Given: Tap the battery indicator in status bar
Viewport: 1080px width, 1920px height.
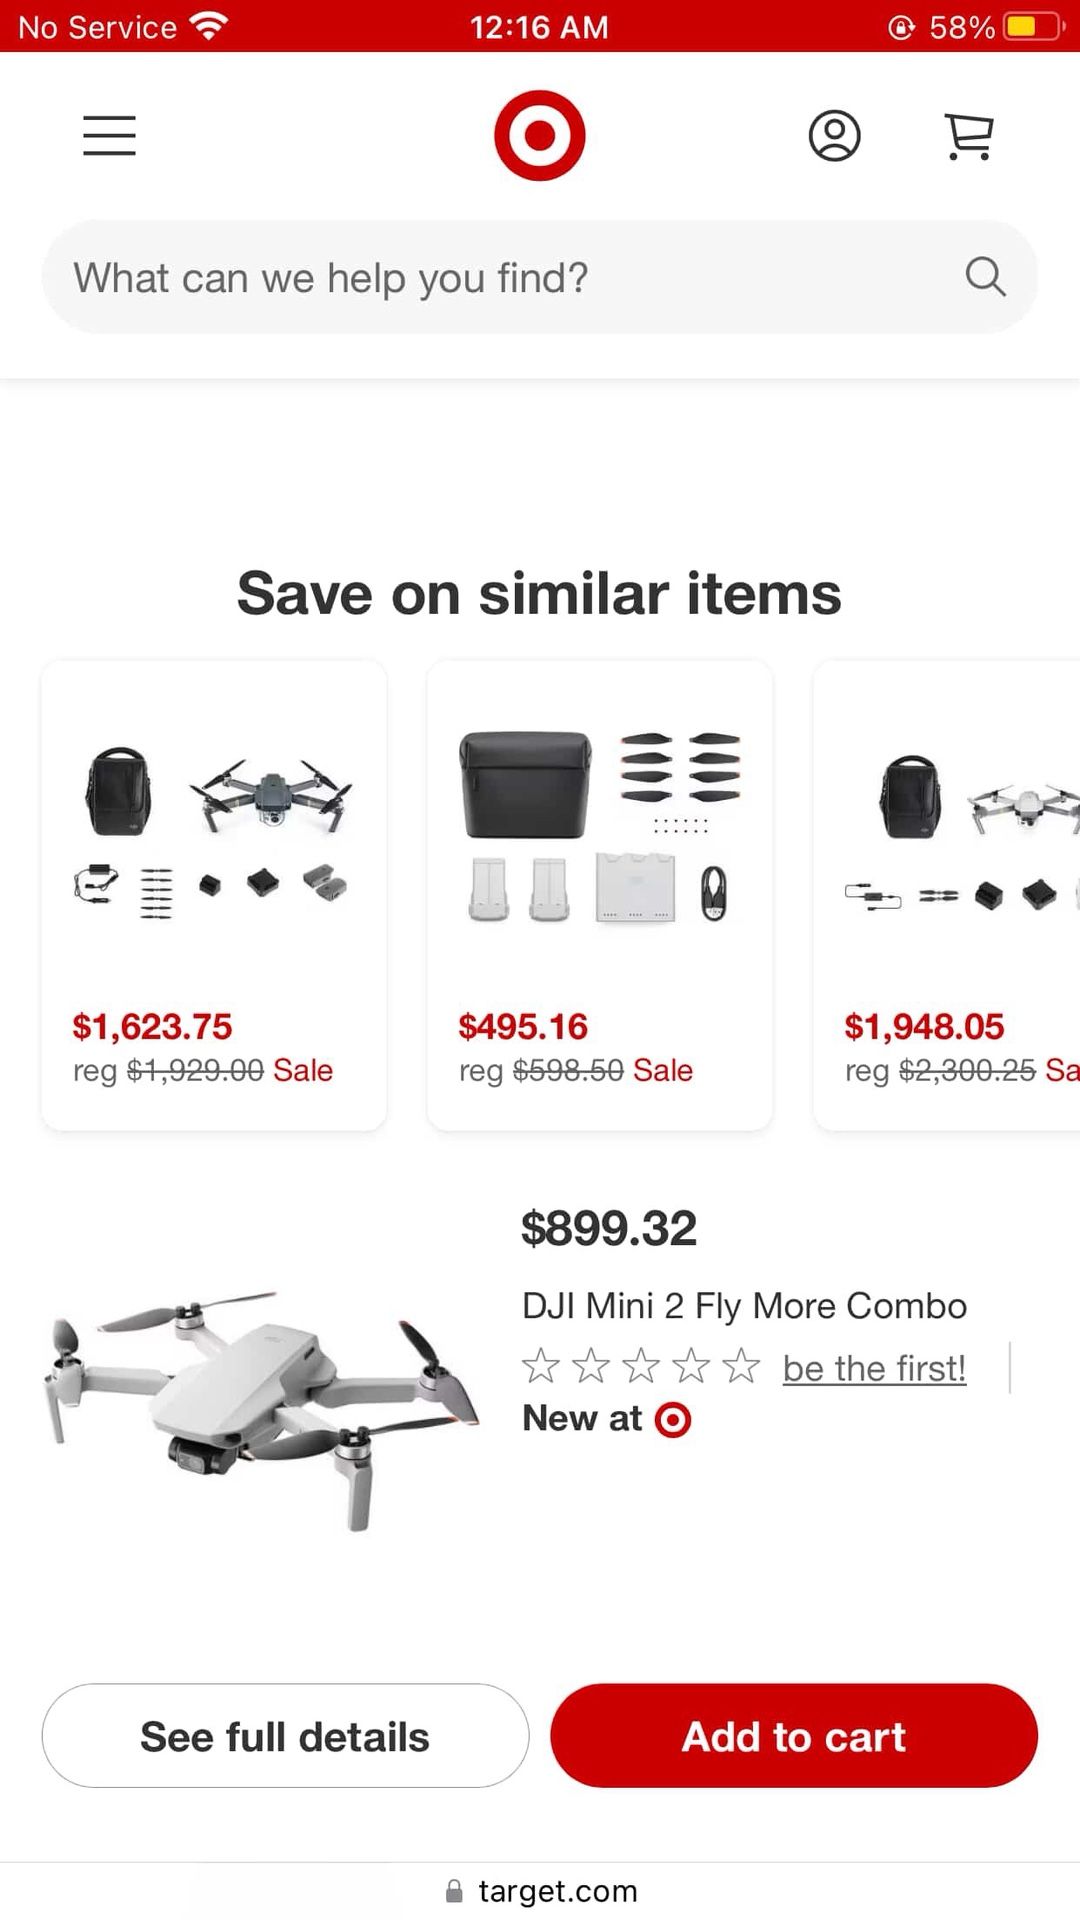Looking at the screenshot, I should coord(1038,27).
